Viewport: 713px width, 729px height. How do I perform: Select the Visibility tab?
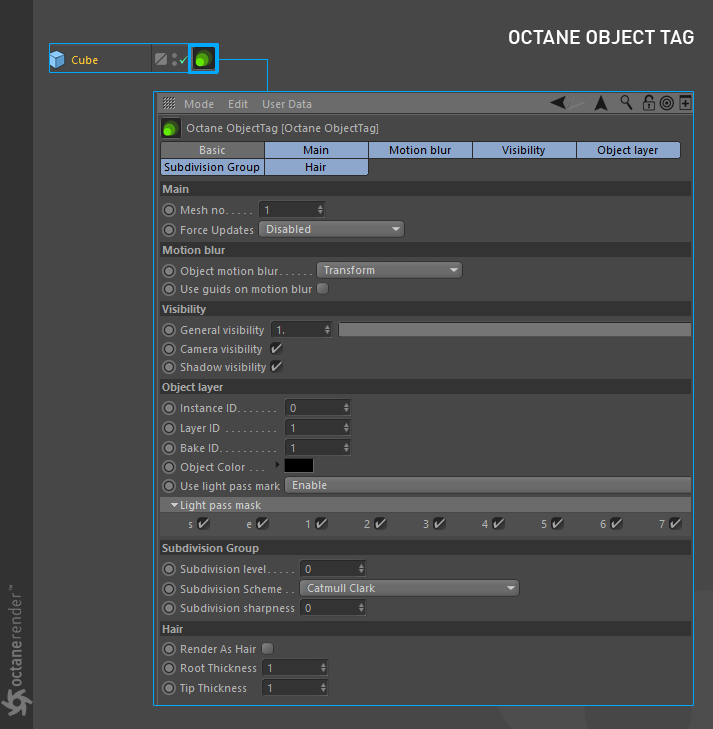[524, 150]
